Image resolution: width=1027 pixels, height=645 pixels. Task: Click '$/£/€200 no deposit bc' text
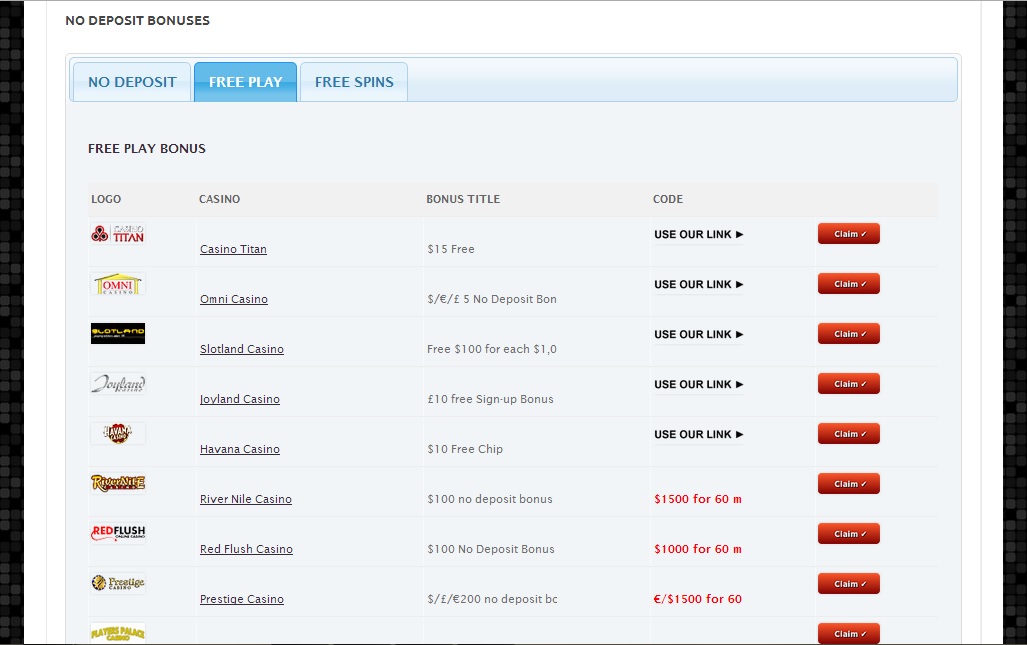[x=493, y=599]
